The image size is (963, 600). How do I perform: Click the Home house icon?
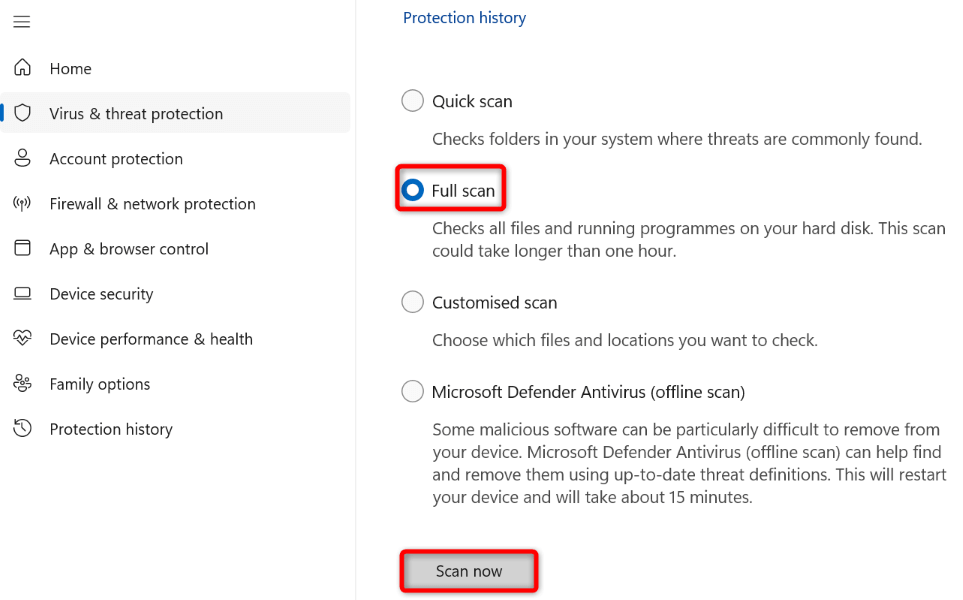pyautogui.click(x=22, y=68)
